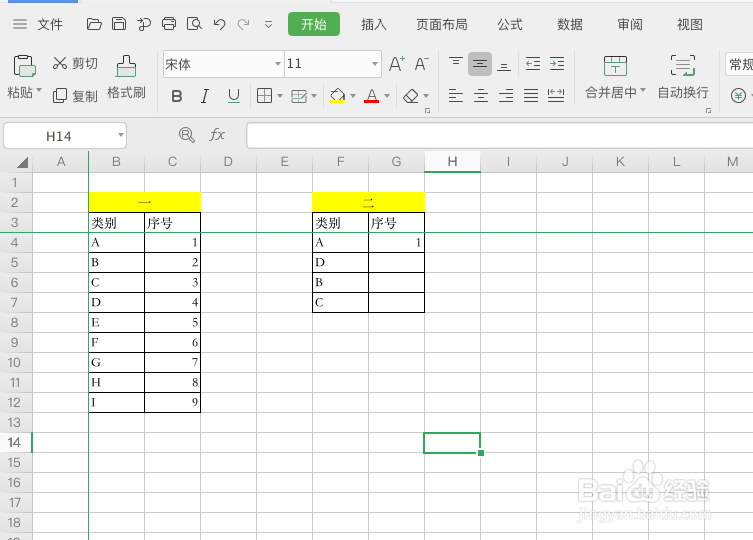Select column B header
The height and width of the screenshot is (540, 753).
coord(116,162)
